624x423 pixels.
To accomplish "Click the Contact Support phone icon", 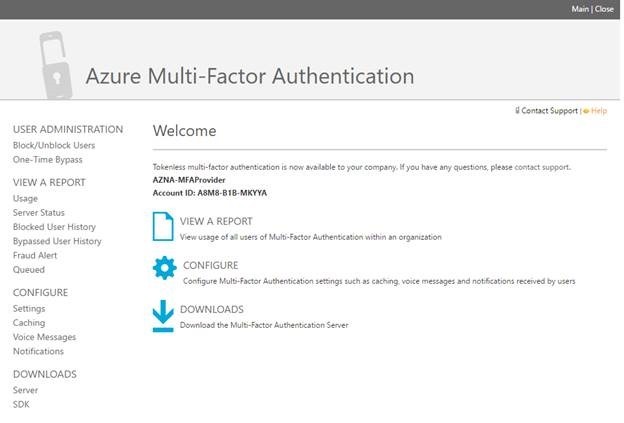I will (x=517, y=110).
